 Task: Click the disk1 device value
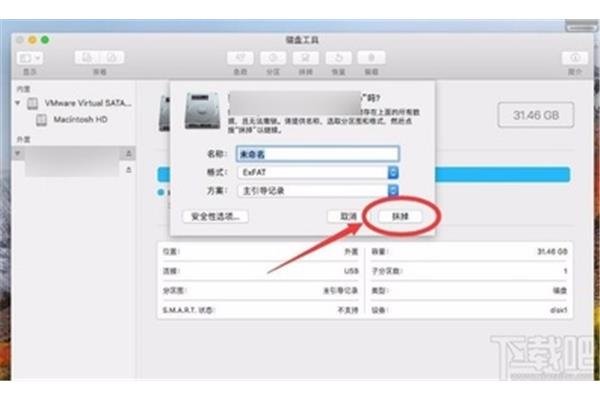[558, 310]
